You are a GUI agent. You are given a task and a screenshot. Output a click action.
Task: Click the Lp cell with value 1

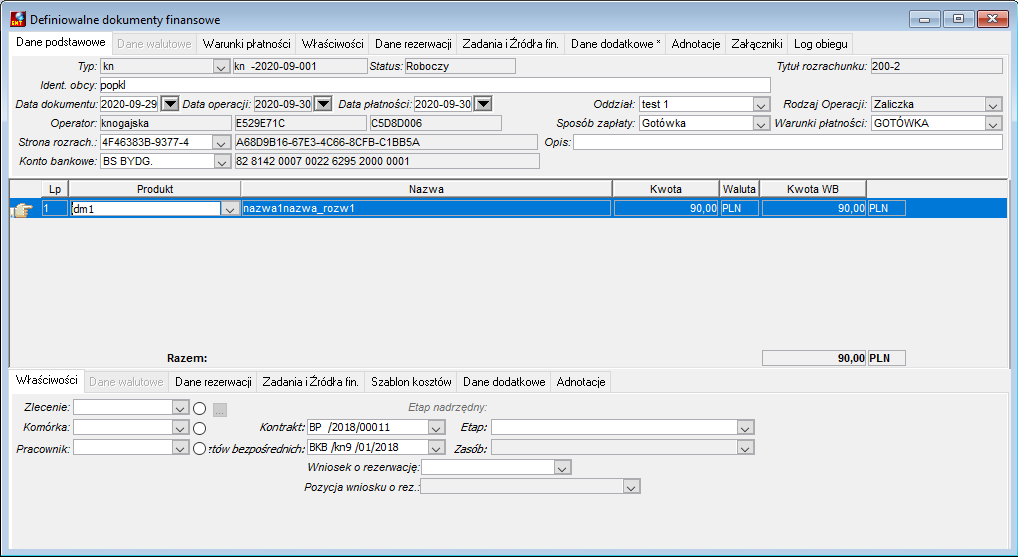[55, 209]
